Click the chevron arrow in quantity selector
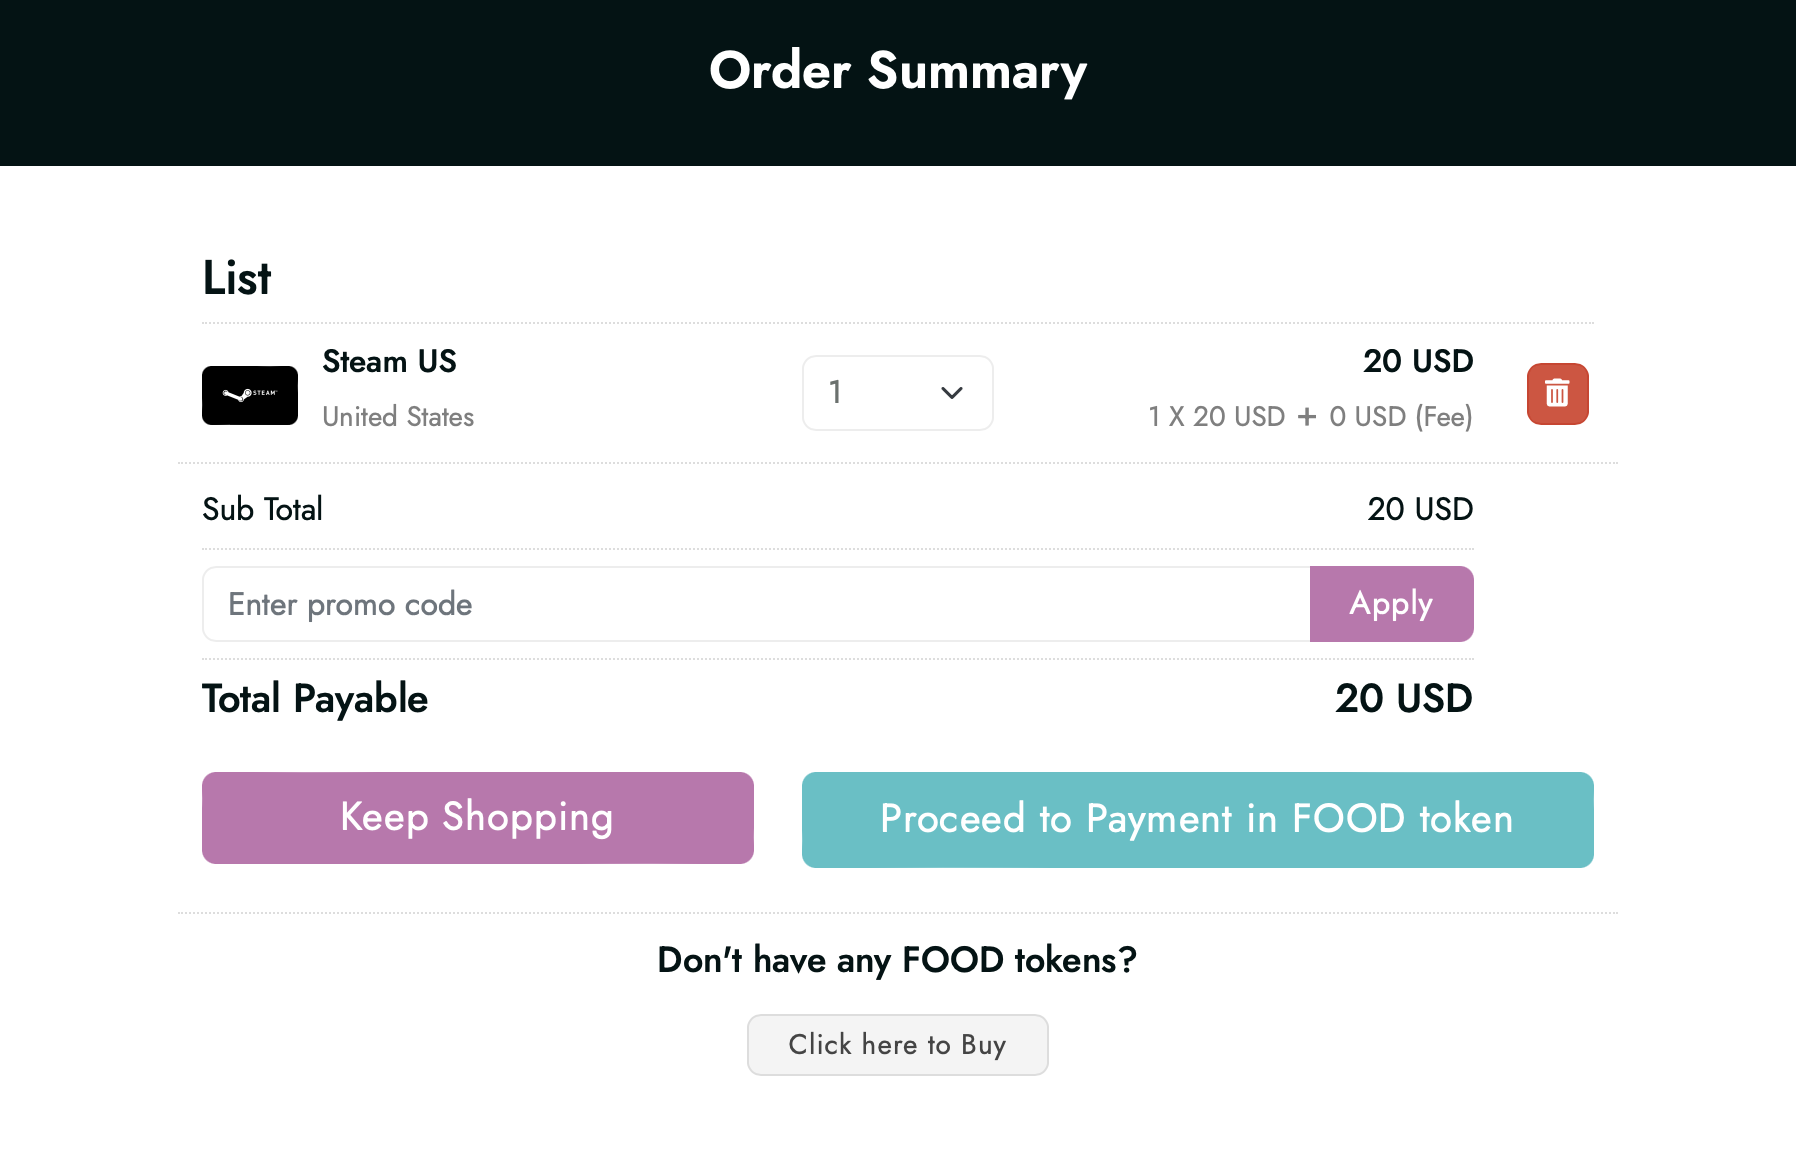The height and width of the screenshot is (1166, 1796). pos(952,393)
